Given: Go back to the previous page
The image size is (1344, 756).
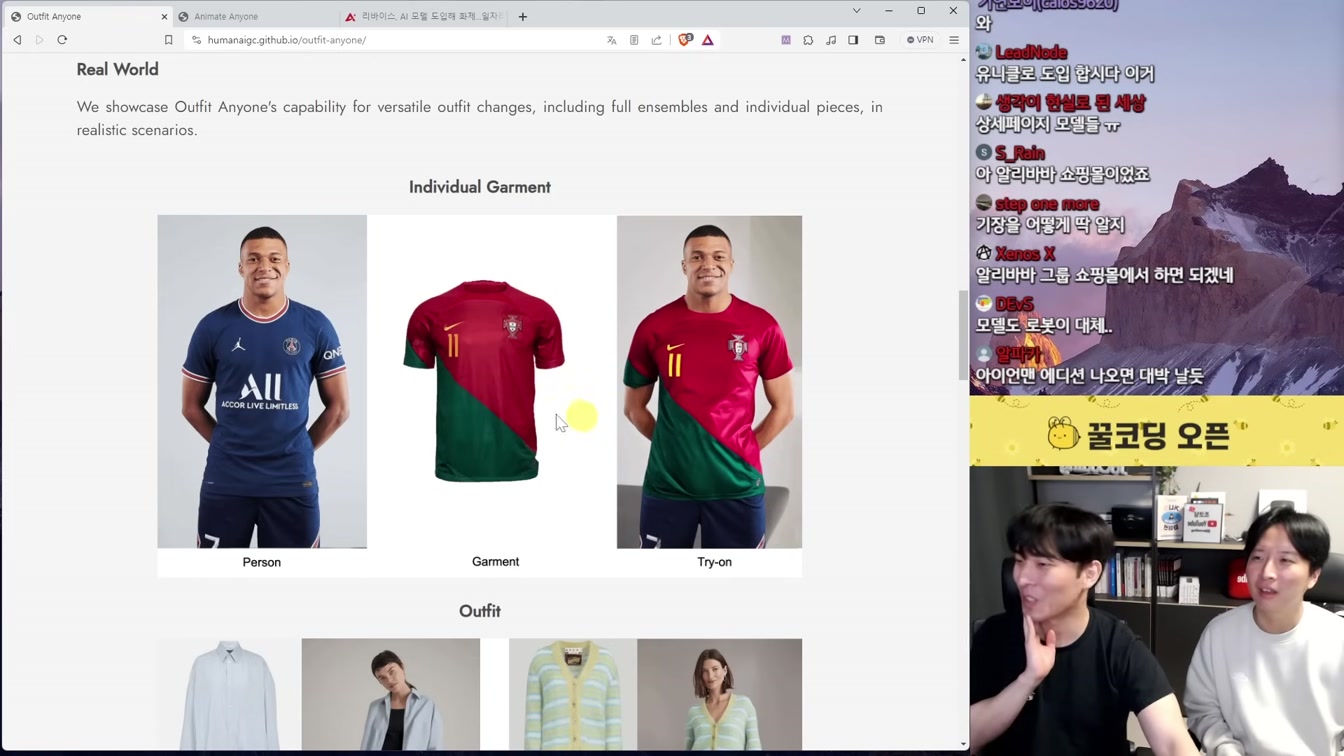Looking at the screenshot, I should [x=17, y=40].
